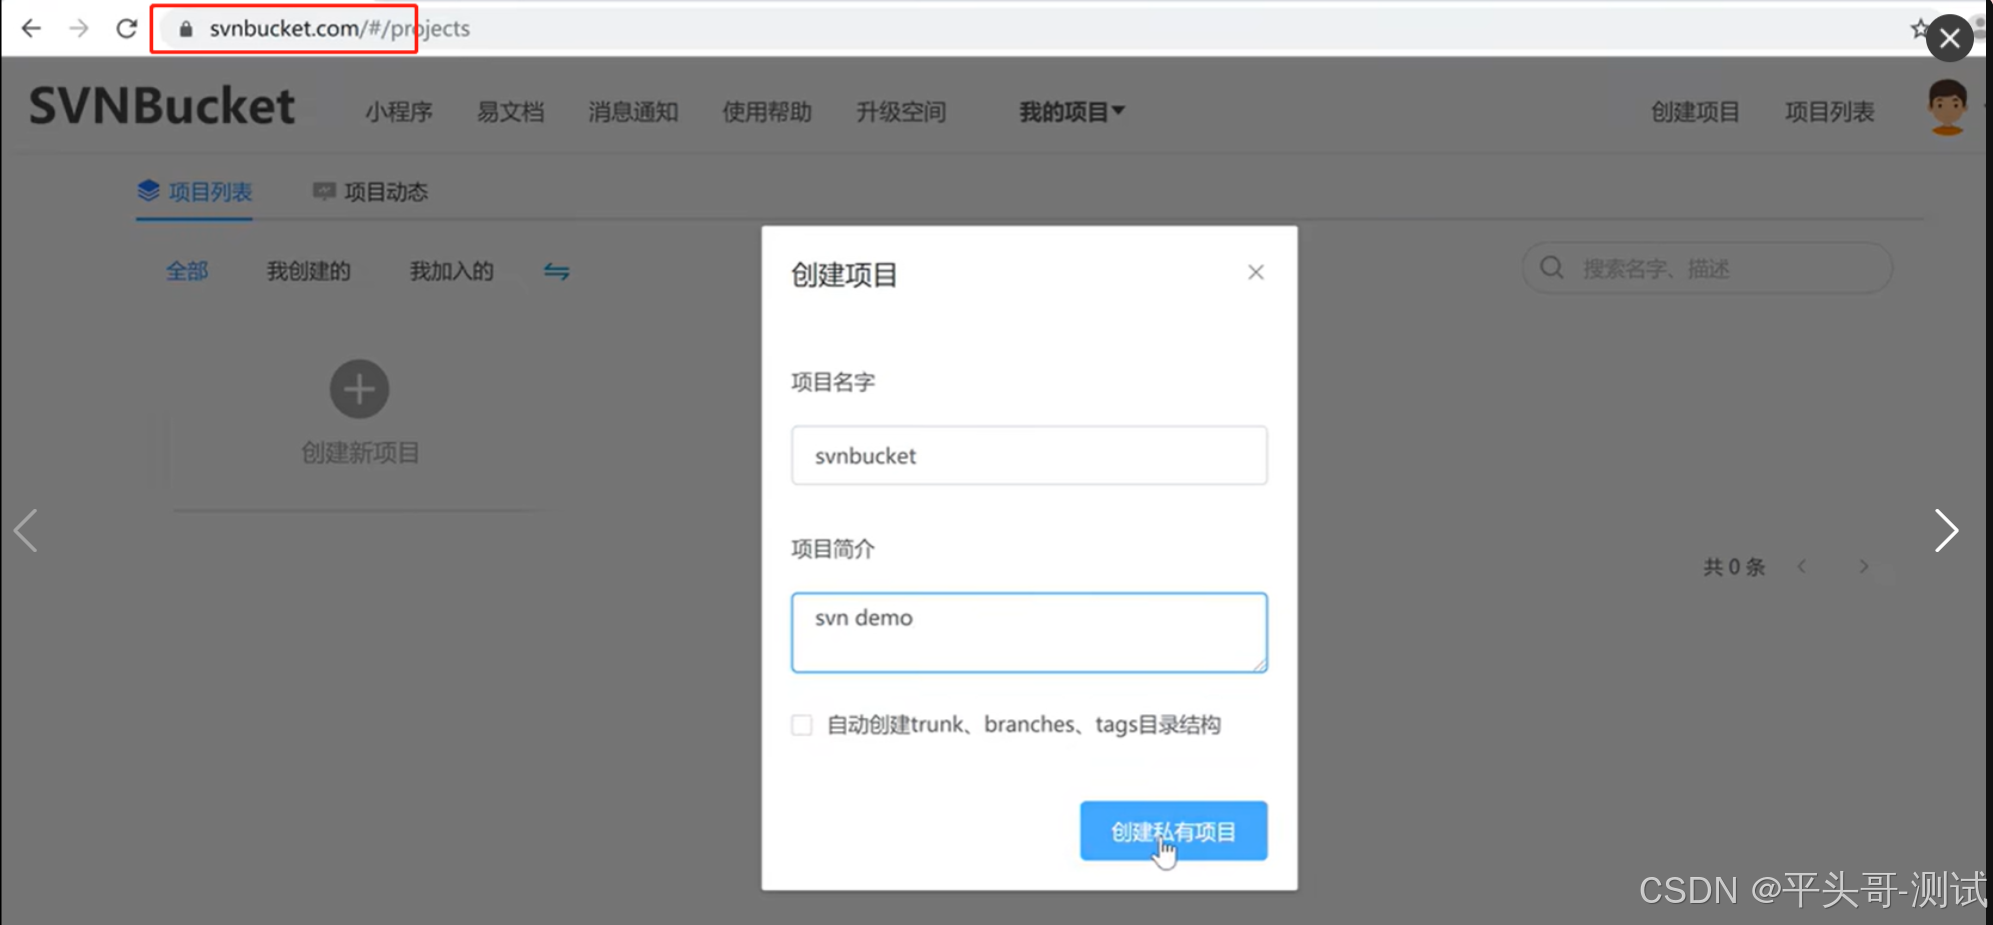The width and height of the screenshot is (1993, 925).
Task: Click the plus icon for a new project
Action: pos(359,389)
